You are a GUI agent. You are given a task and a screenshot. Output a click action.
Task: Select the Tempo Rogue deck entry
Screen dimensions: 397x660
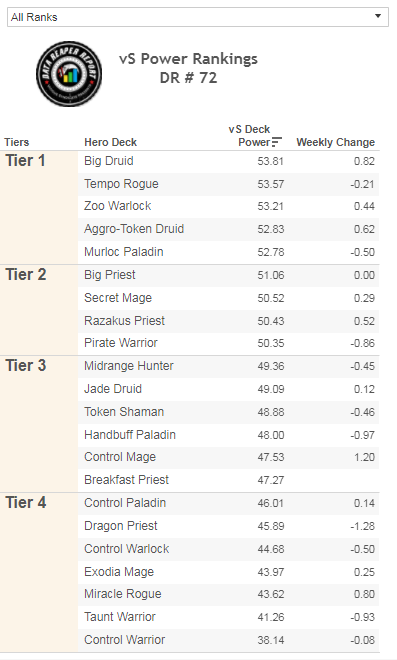pyautogui.click(x=121, y=184)
